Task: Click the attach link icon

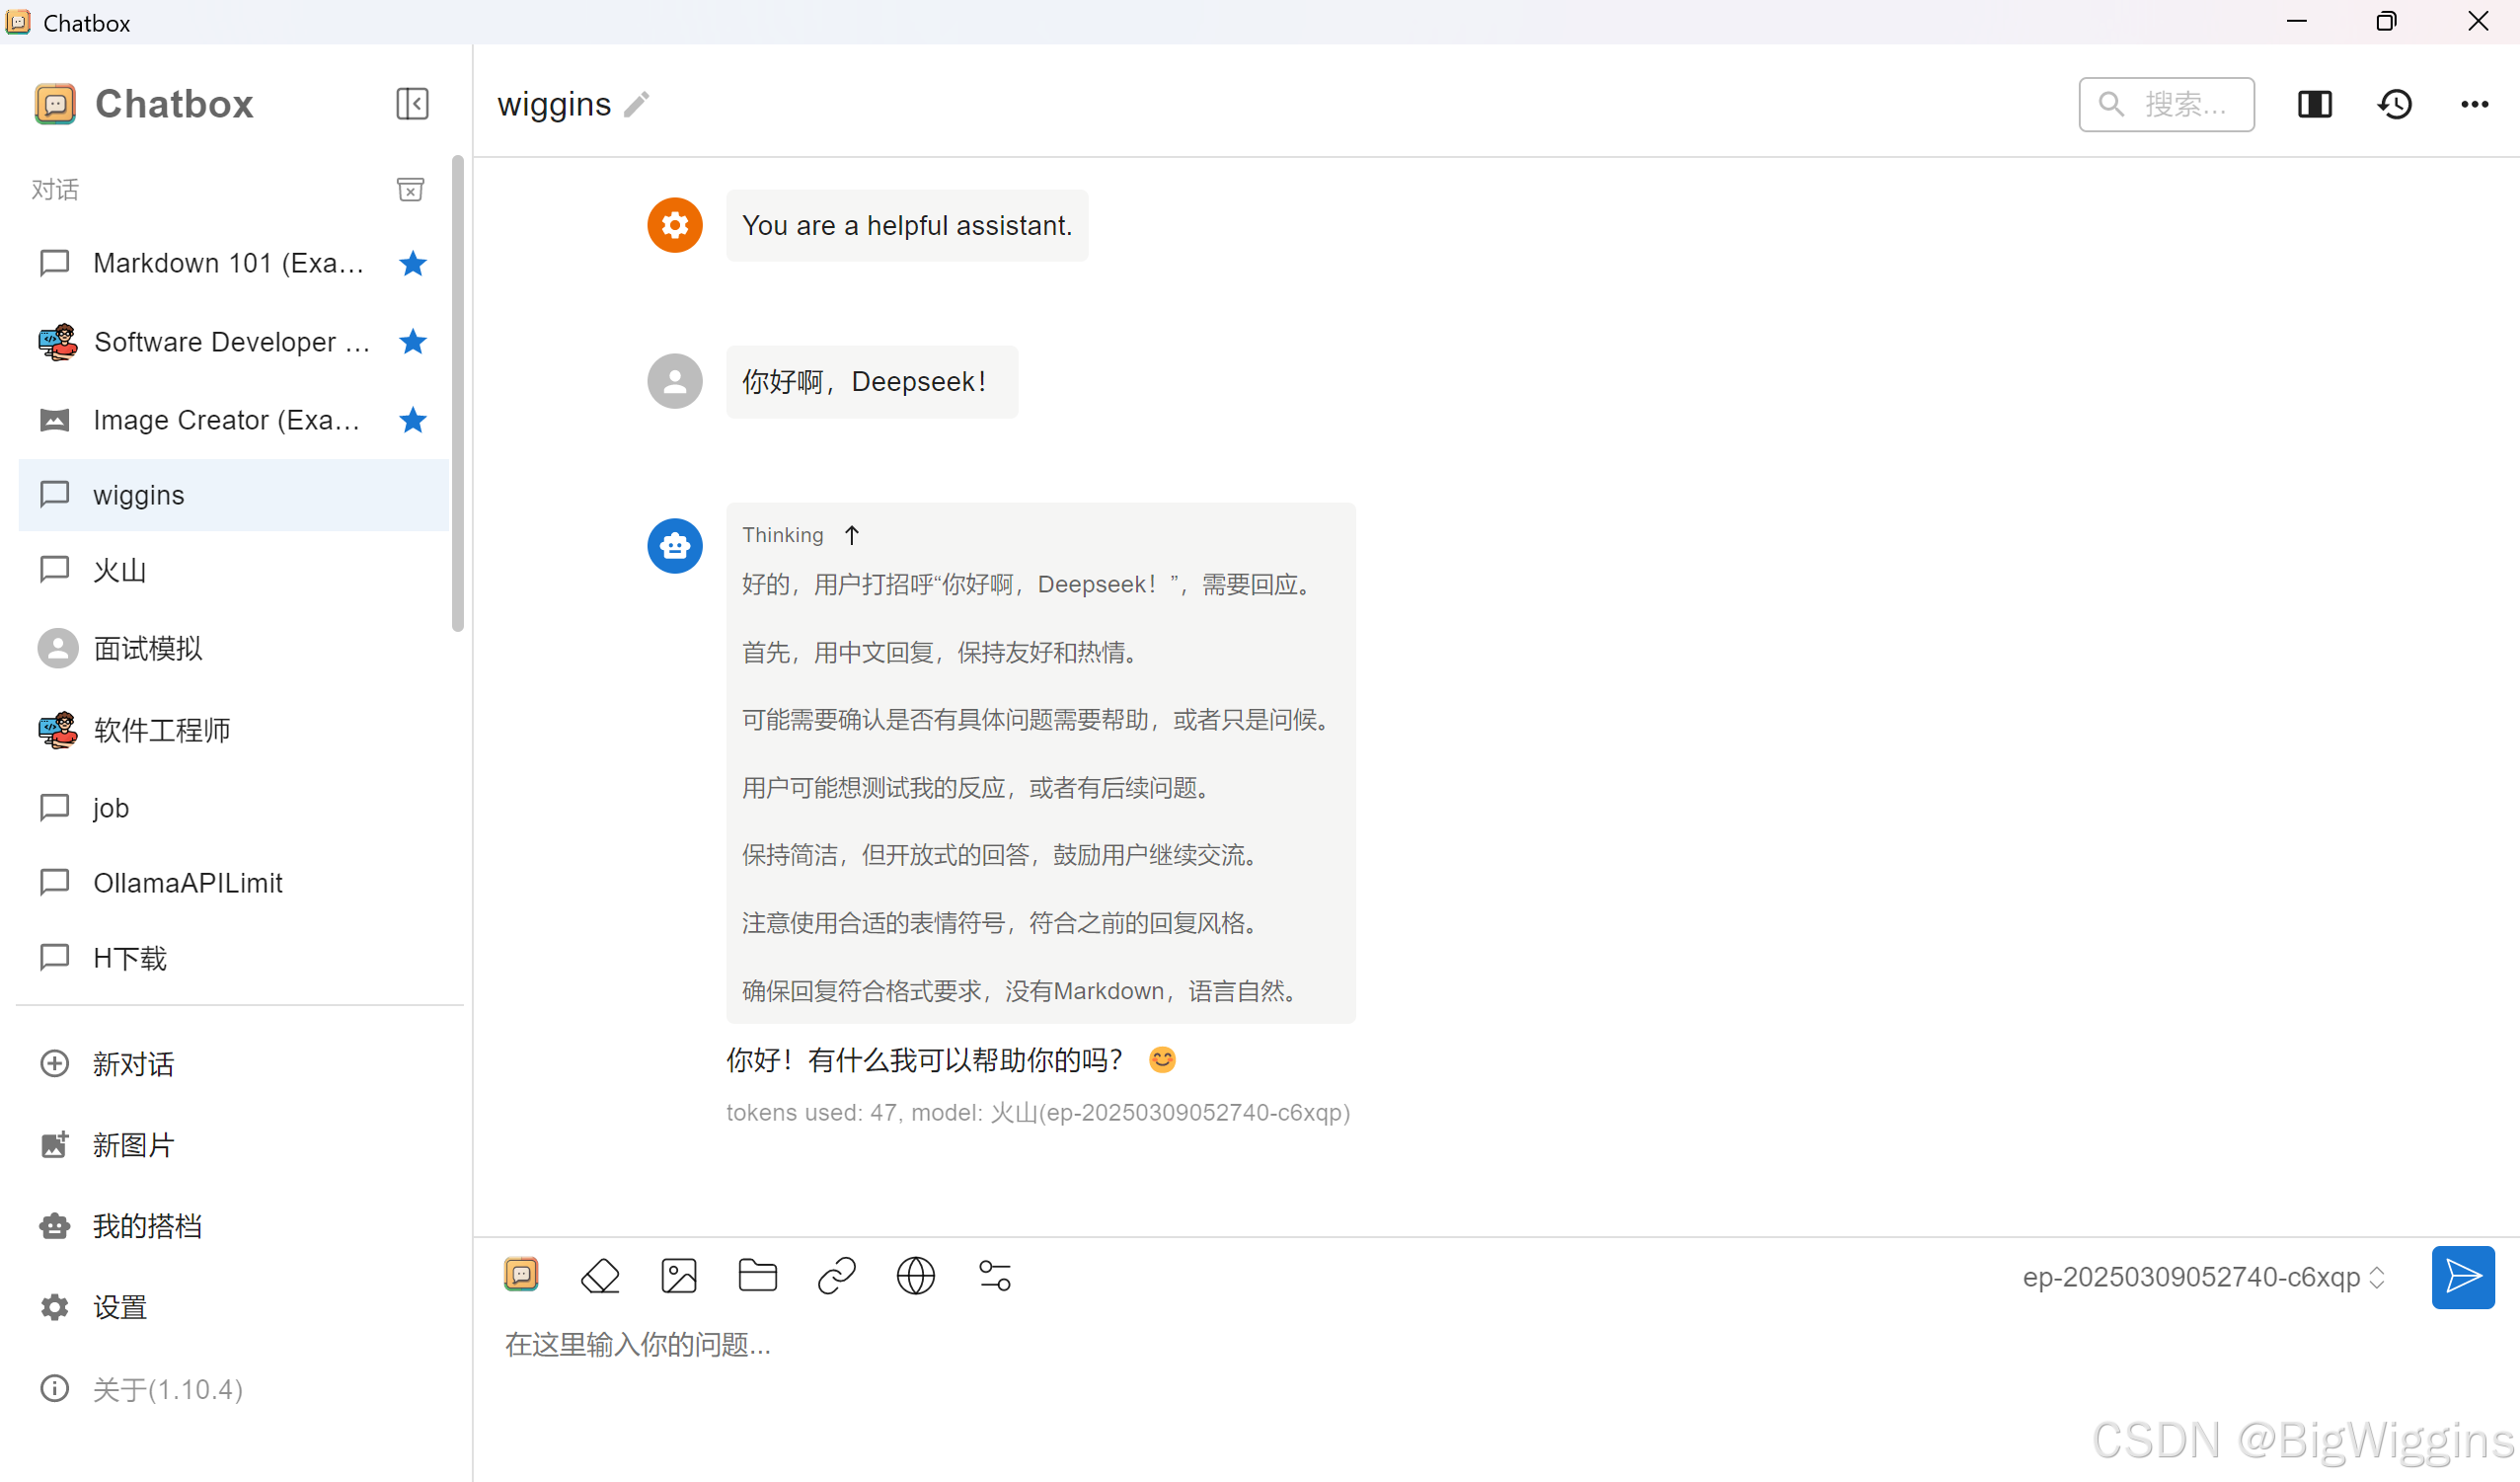Action: pos(836,1276)
